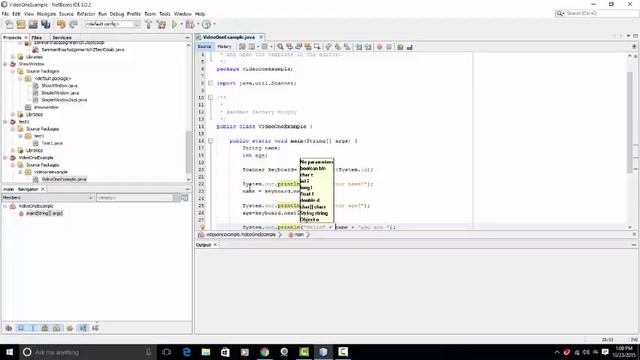The image size is (640, 360).
Task: Close the VideoOneExample.java editor tab
Action: coord(261,37)
